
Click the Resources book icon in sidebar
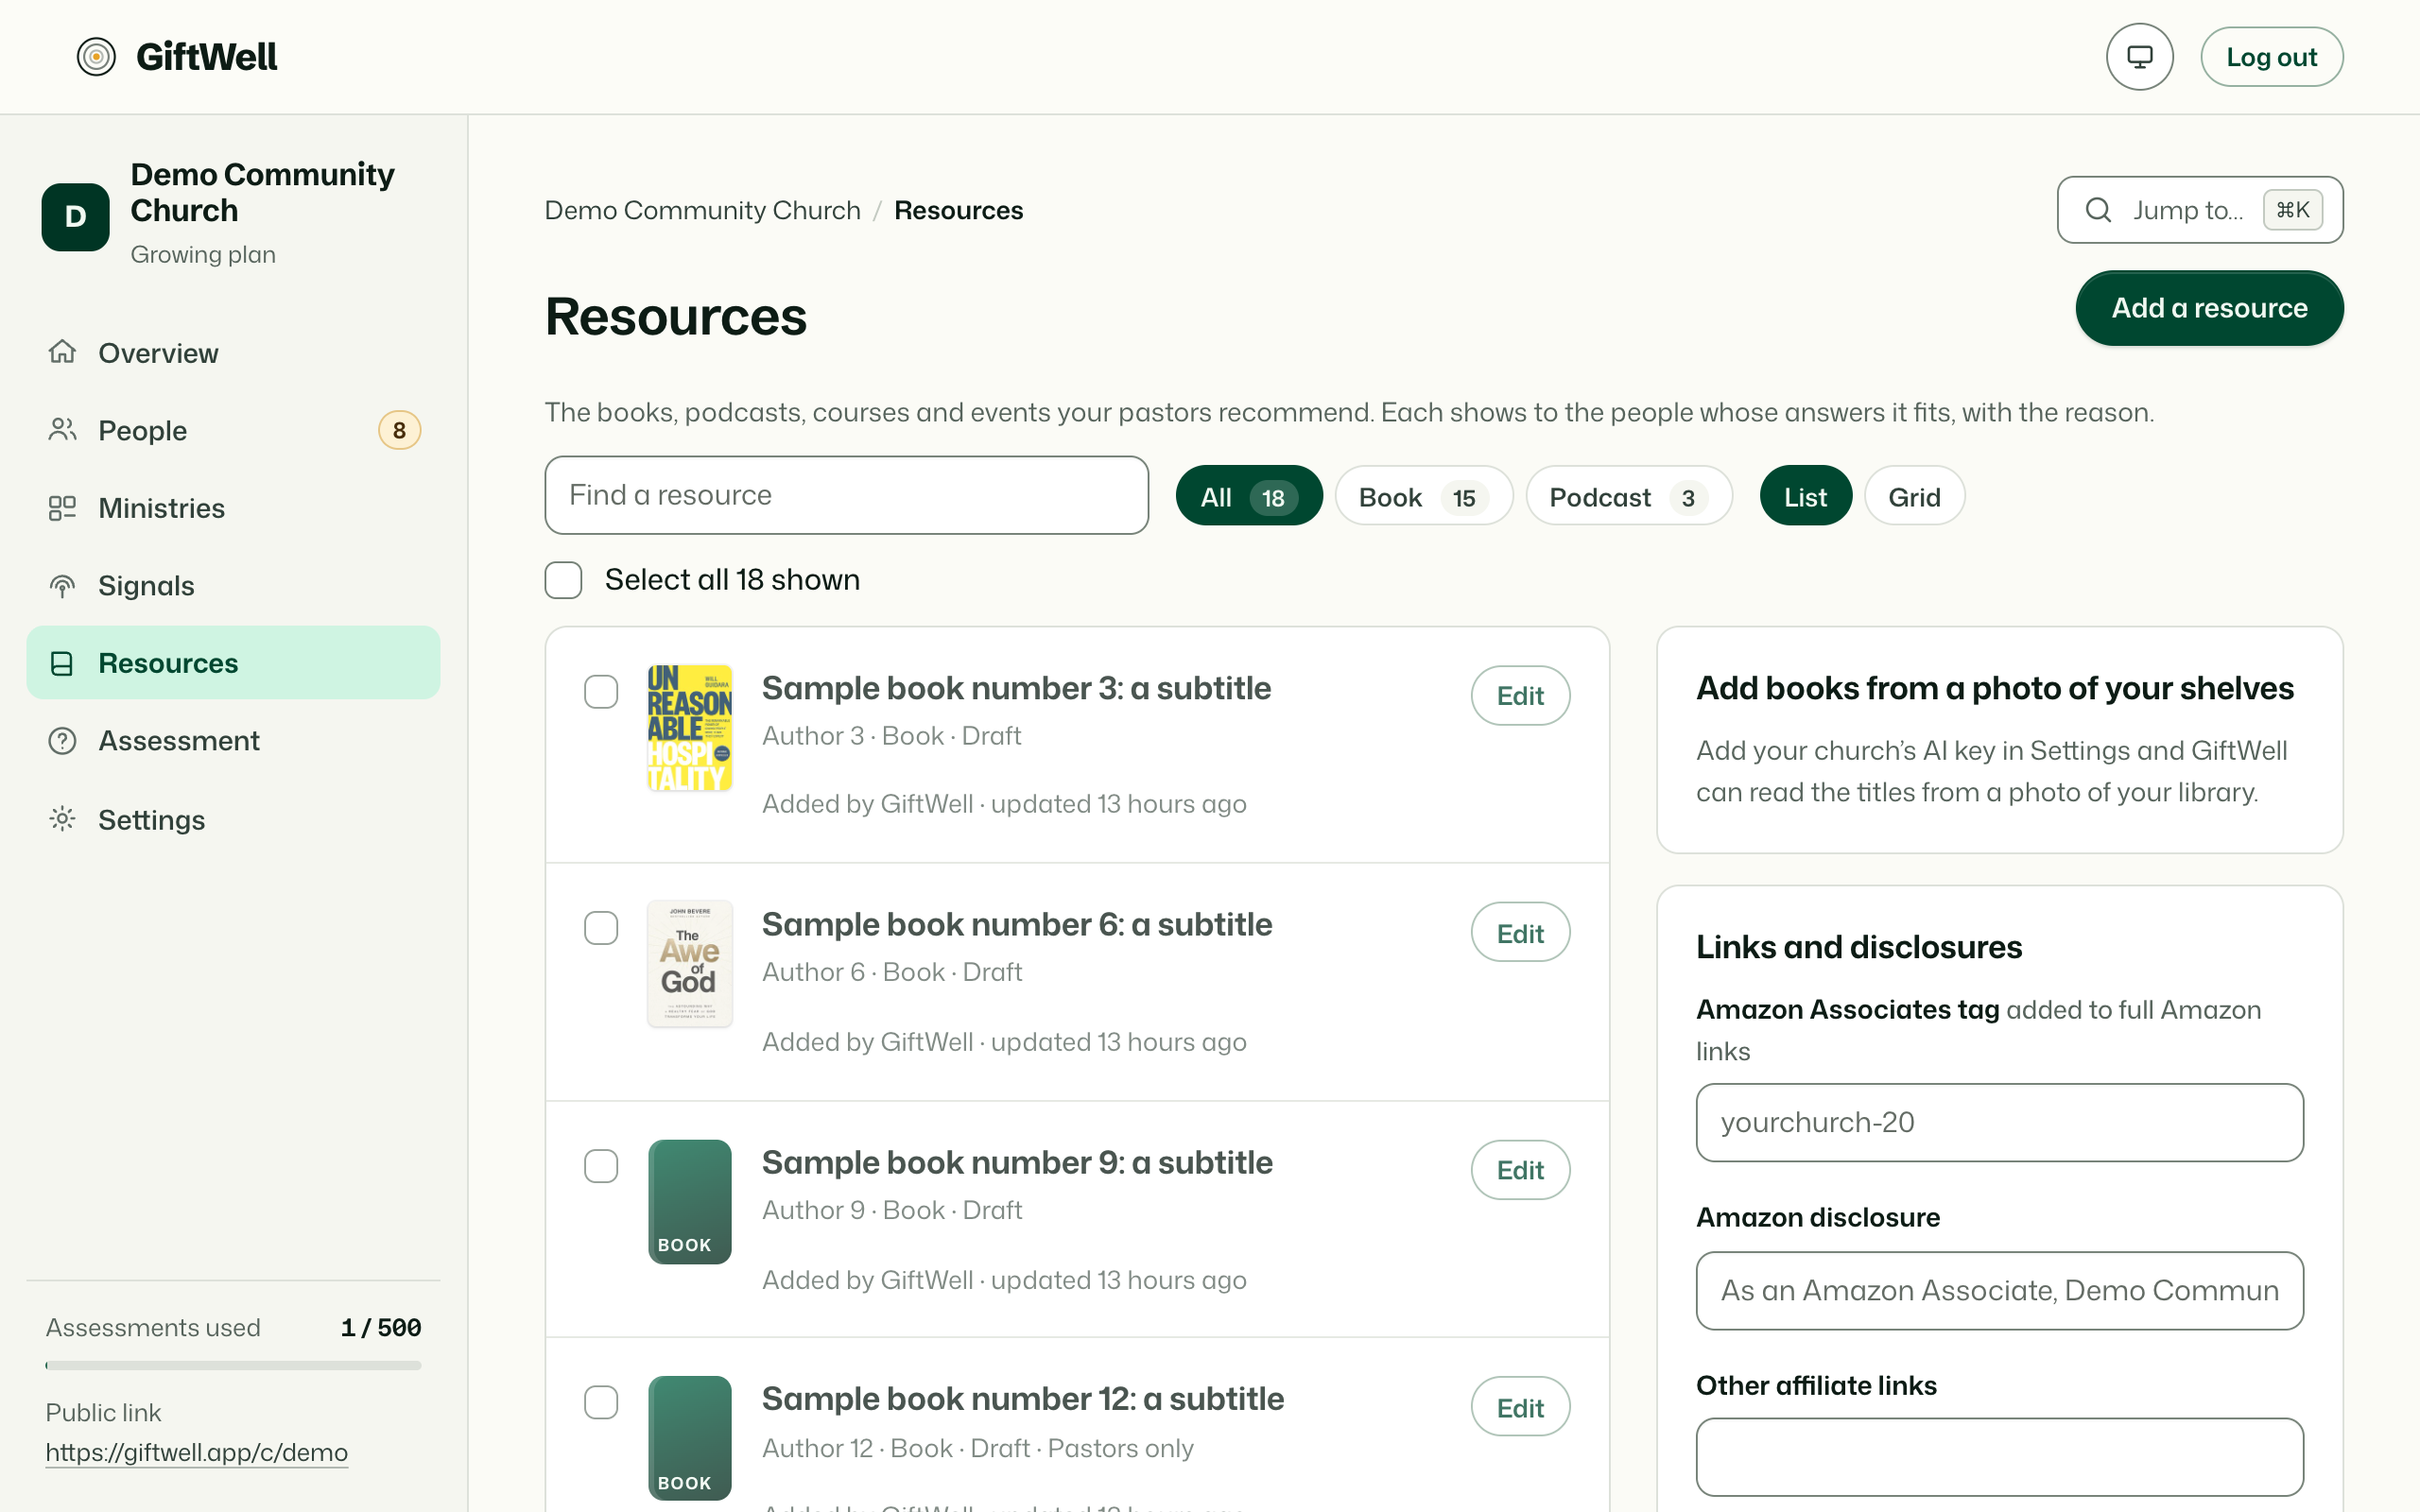pos(62,663)
